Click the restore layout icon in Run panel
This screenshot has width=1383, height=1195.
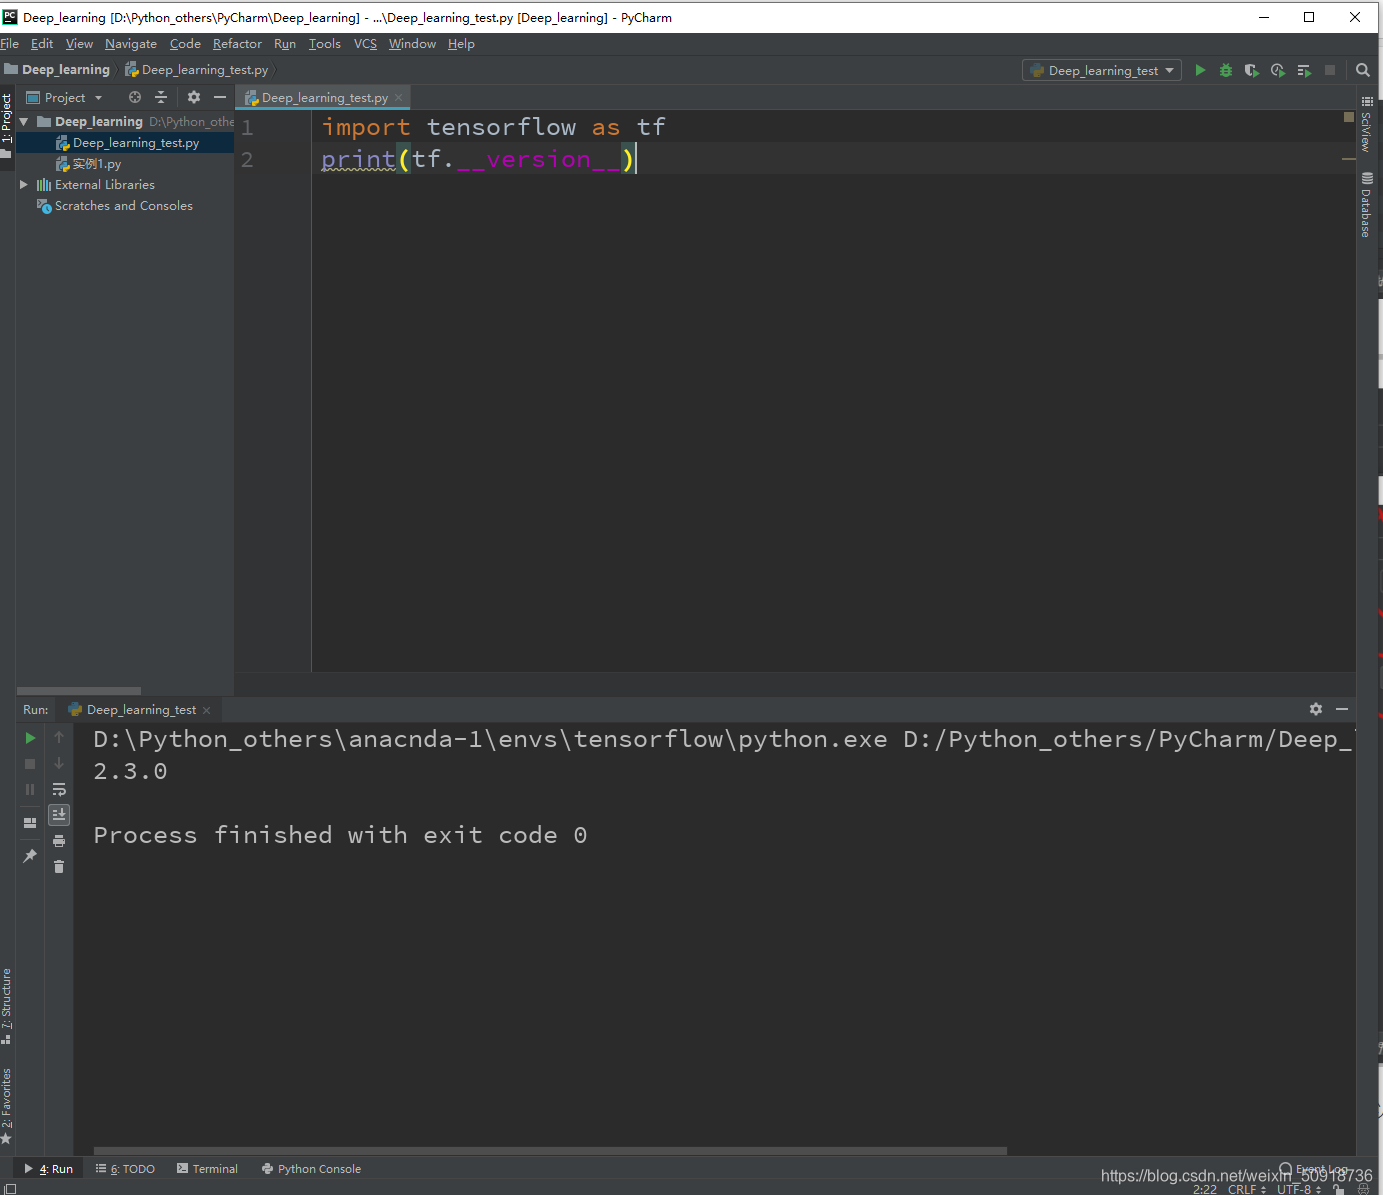pos(30,823)
